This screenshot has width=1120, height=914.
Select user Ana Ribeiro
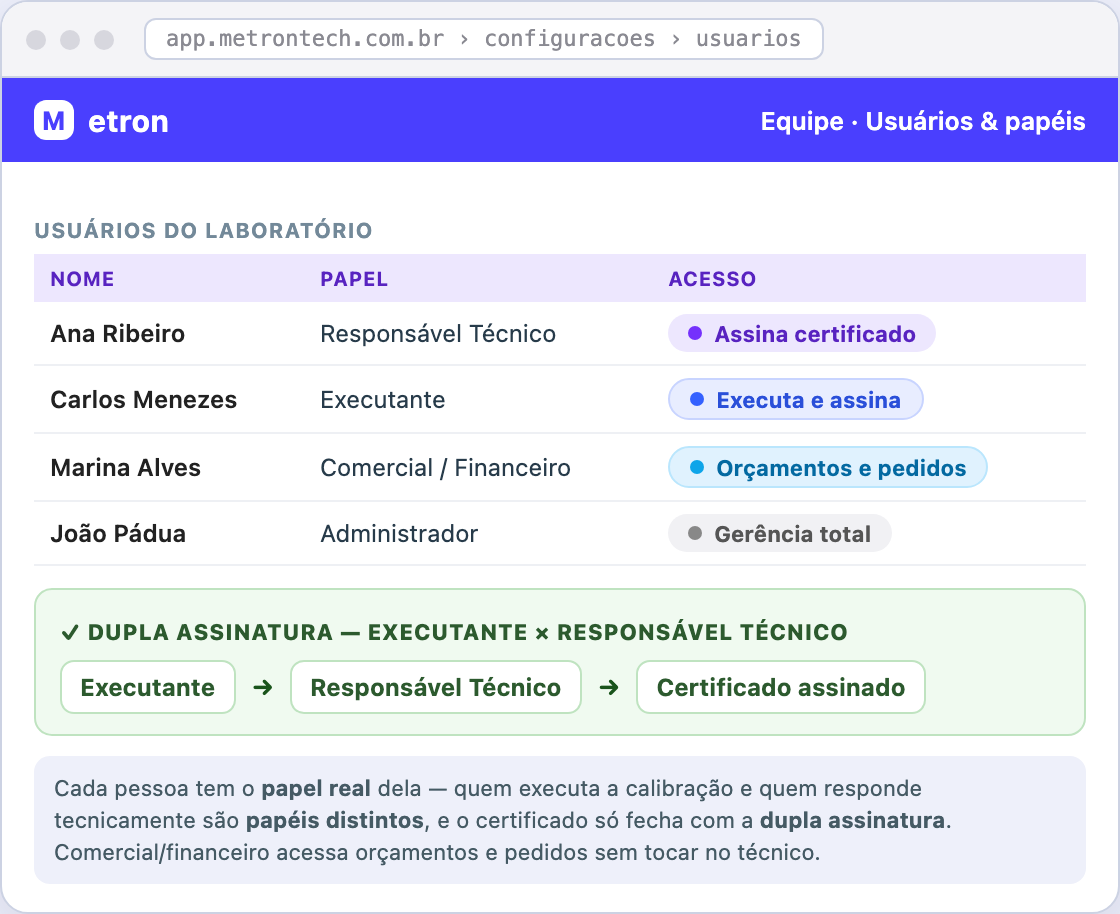pos(118,333)
